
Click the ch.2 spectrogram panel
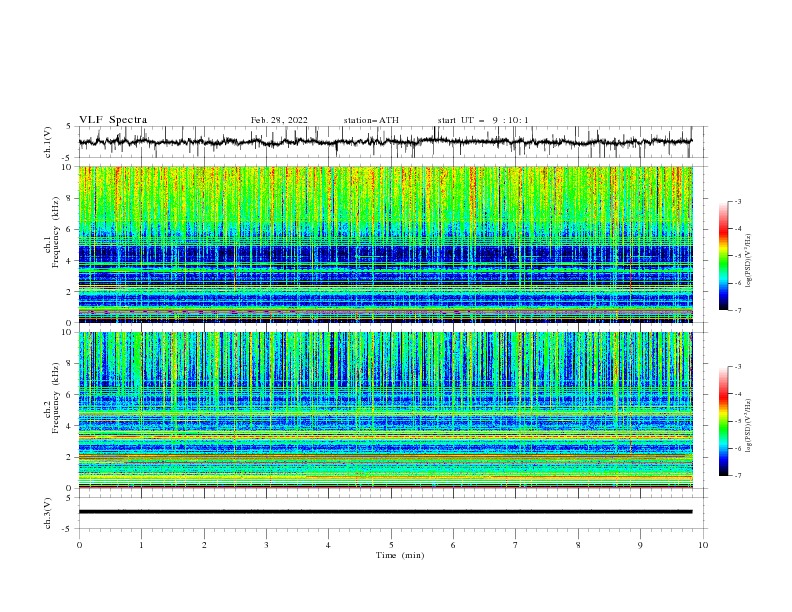click(x=385, y=410)
